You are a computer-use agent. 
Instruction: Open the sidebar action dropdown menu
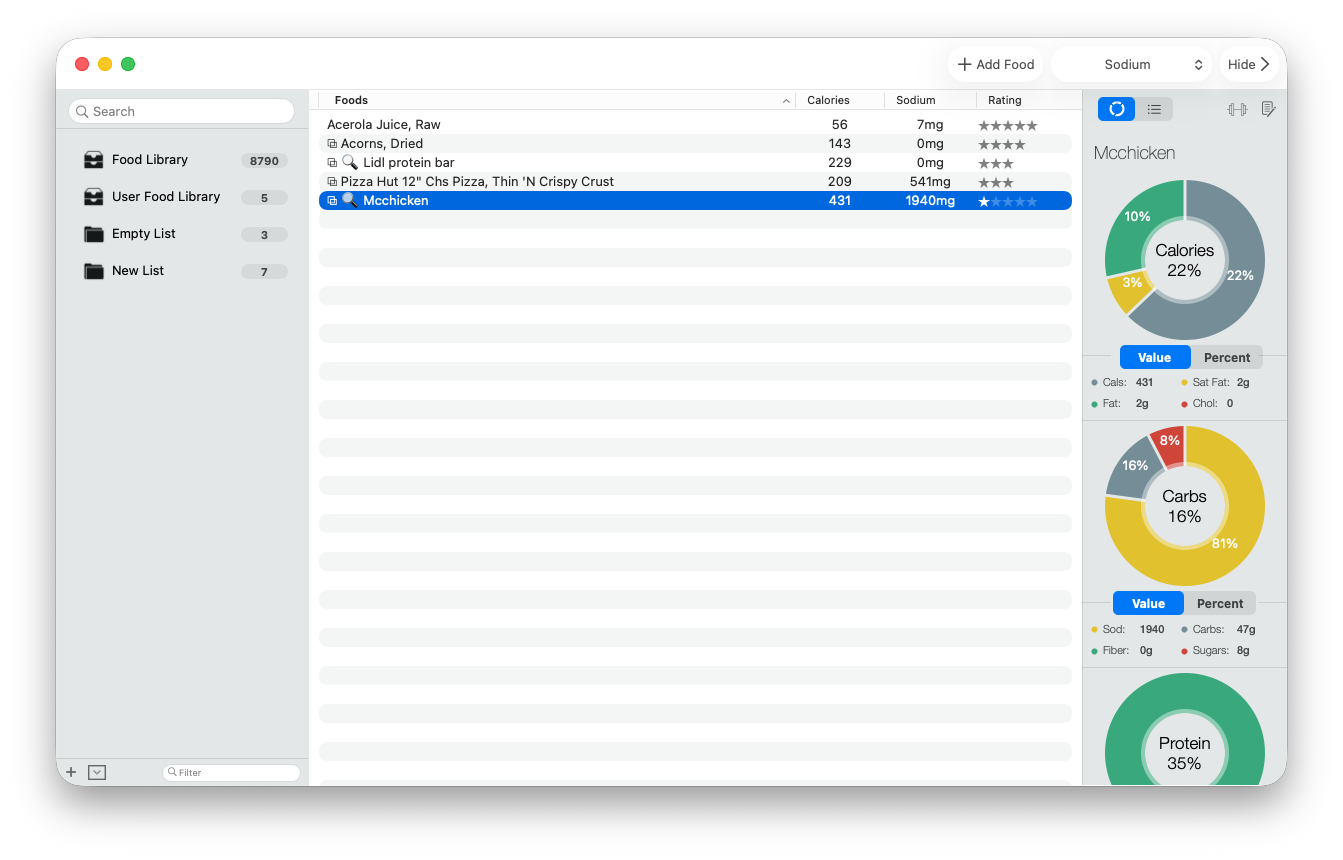[97, 772]
